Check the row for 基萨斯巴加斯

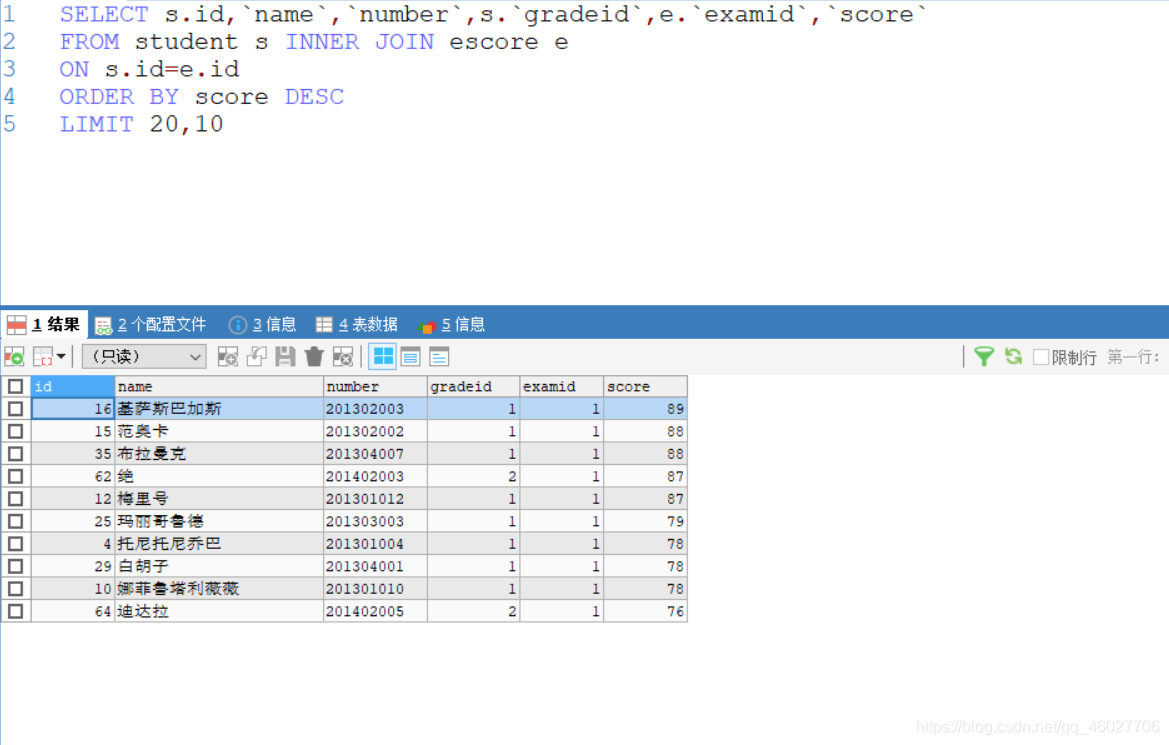(x=16, y=409)
